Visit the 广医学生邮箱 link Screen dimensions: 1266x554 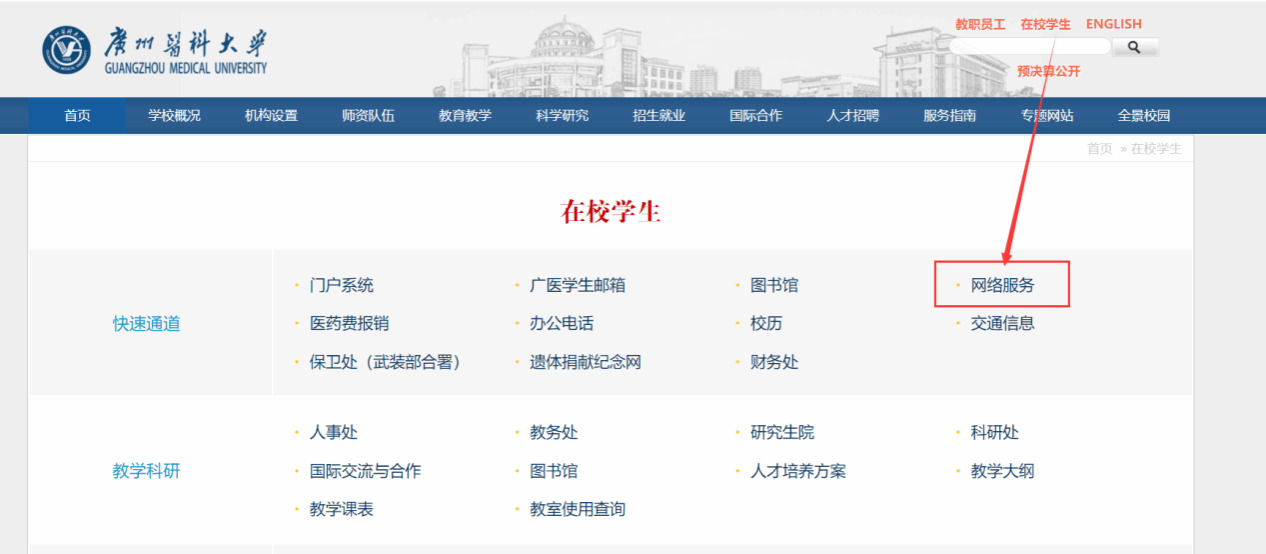[x=578, y=285]
